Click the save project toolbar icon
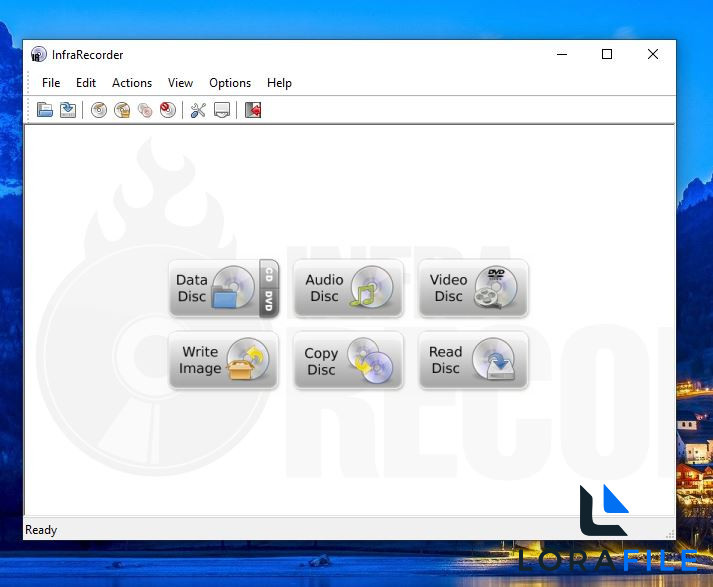 coord(68,110)
